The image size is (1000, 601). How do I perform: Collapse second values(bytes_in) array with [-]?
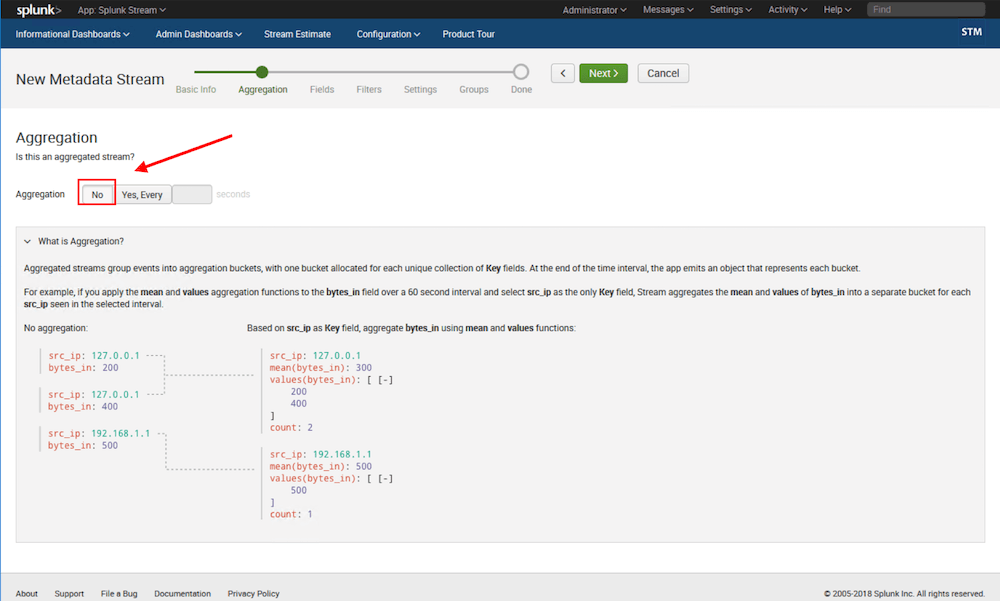385,479
